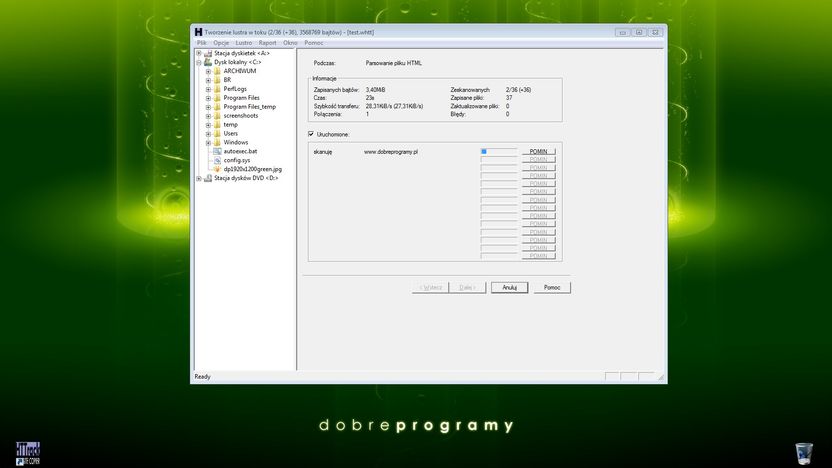Expand the ARCHIWUM folder node
Image resolution: width=832 pixels, height=468 pixels.
[208, 71]
